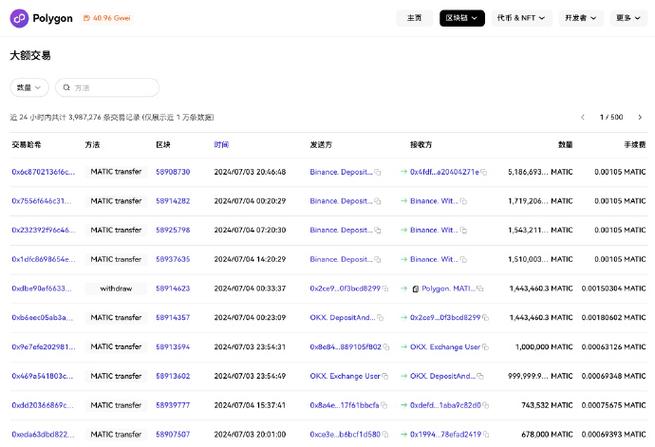Open Polygon MATI... receiver link
Image resolution: width=655 pixels, height=447 pixels.
pos(448,289)
